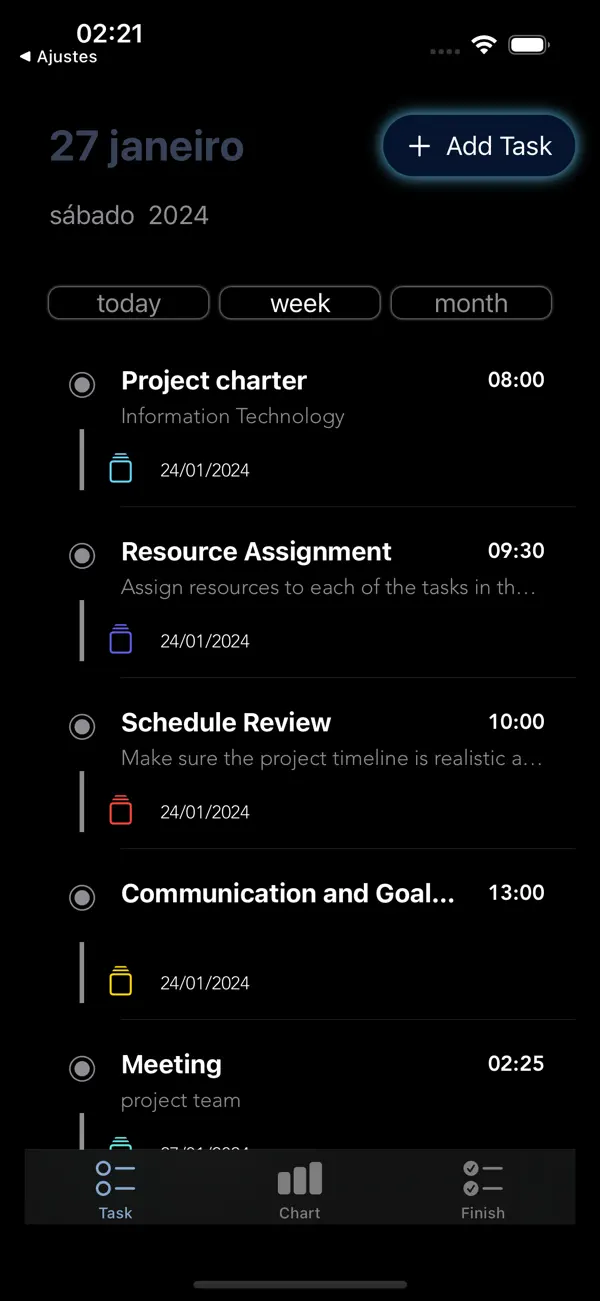Tap the plus icon in Add Task
The image size is (600, 1301).
419,146
